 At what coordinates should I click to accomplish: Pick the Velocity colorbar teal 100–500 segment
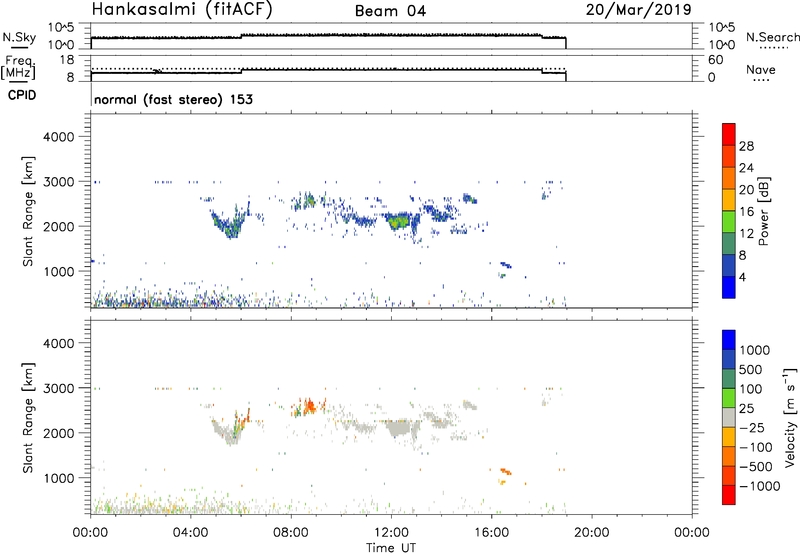coord(729,379)
